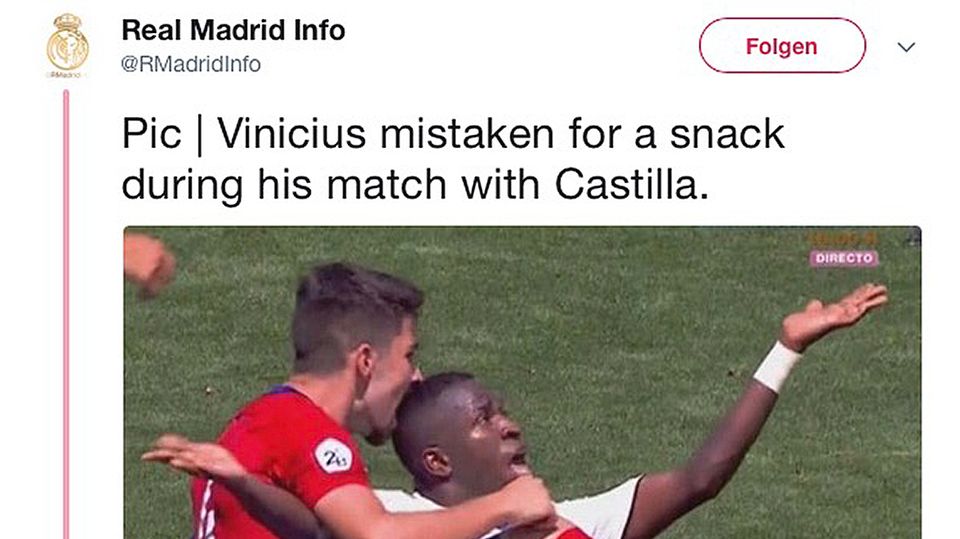Click the word "Vinicius" in the tweet
Viewport: 960px width, 539px height.
click(292, 134)
